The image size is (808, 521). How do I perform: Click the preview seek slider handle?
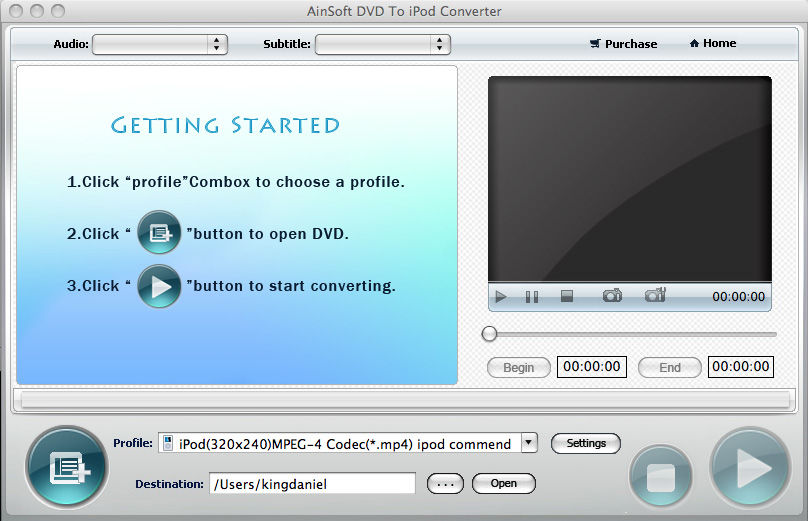[x=489, y=334]
